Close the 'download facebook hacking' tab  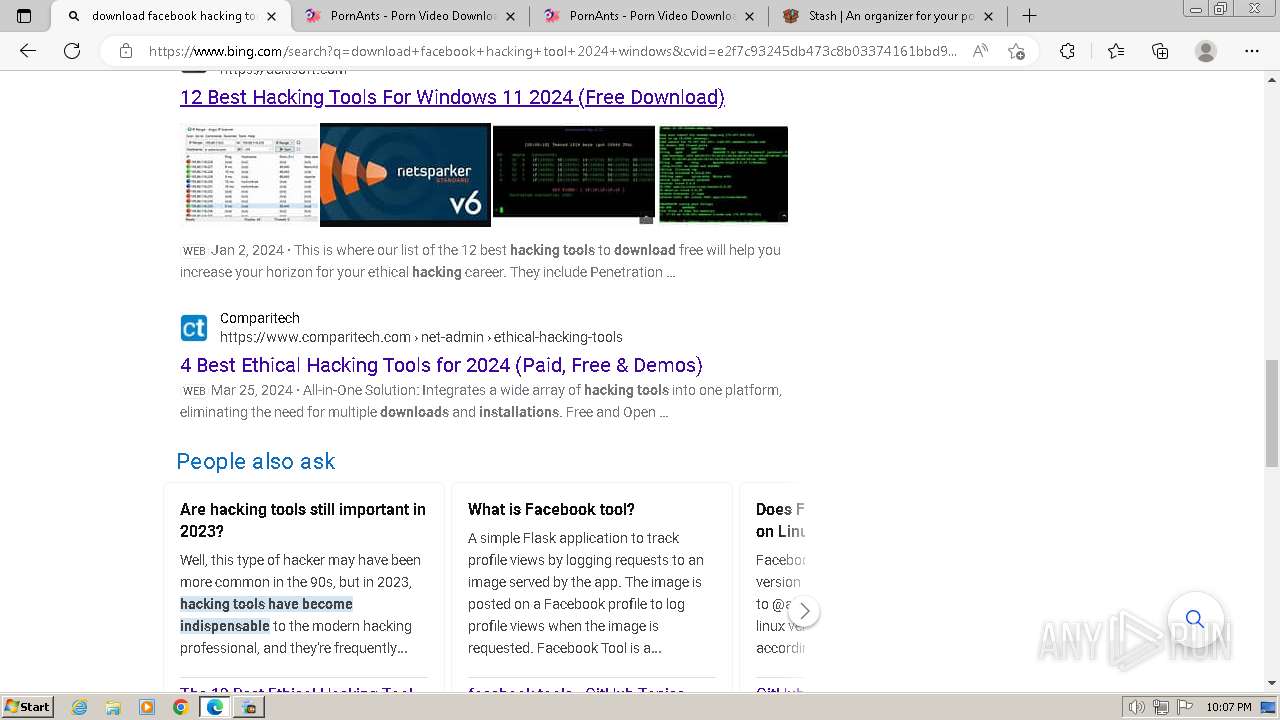tap(271, 16)
